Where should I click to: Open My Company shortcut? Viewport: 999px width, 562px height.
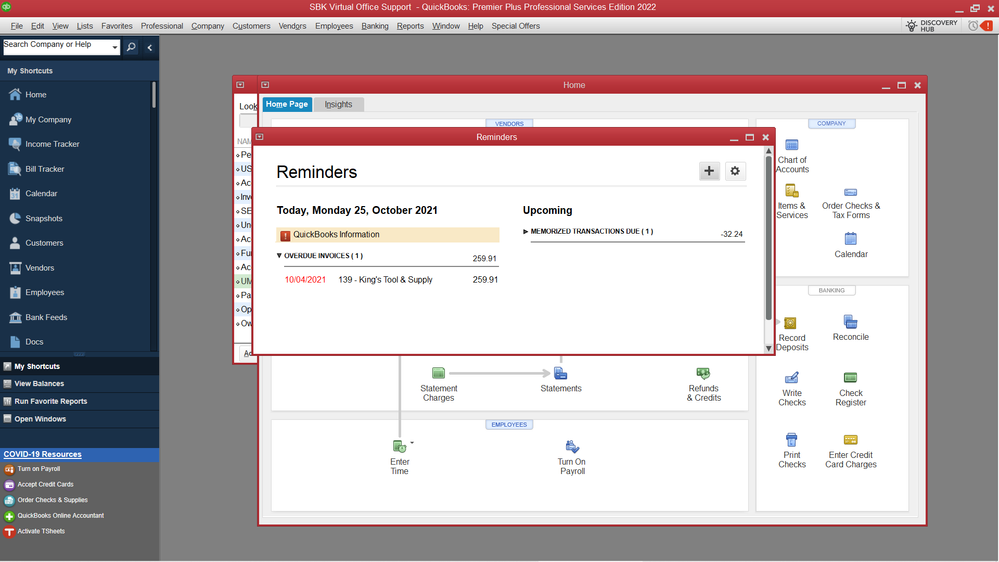coord(40,119)
